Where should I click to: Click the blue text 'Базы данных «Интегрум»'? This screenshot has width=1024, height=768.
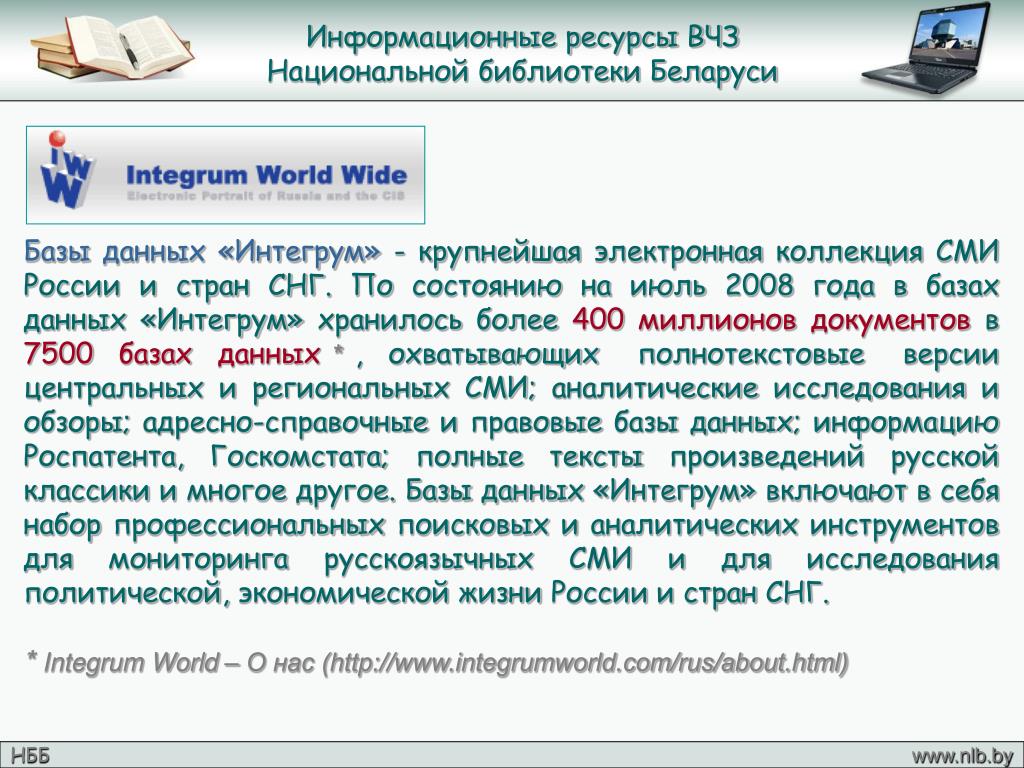[x=202, y=252]
